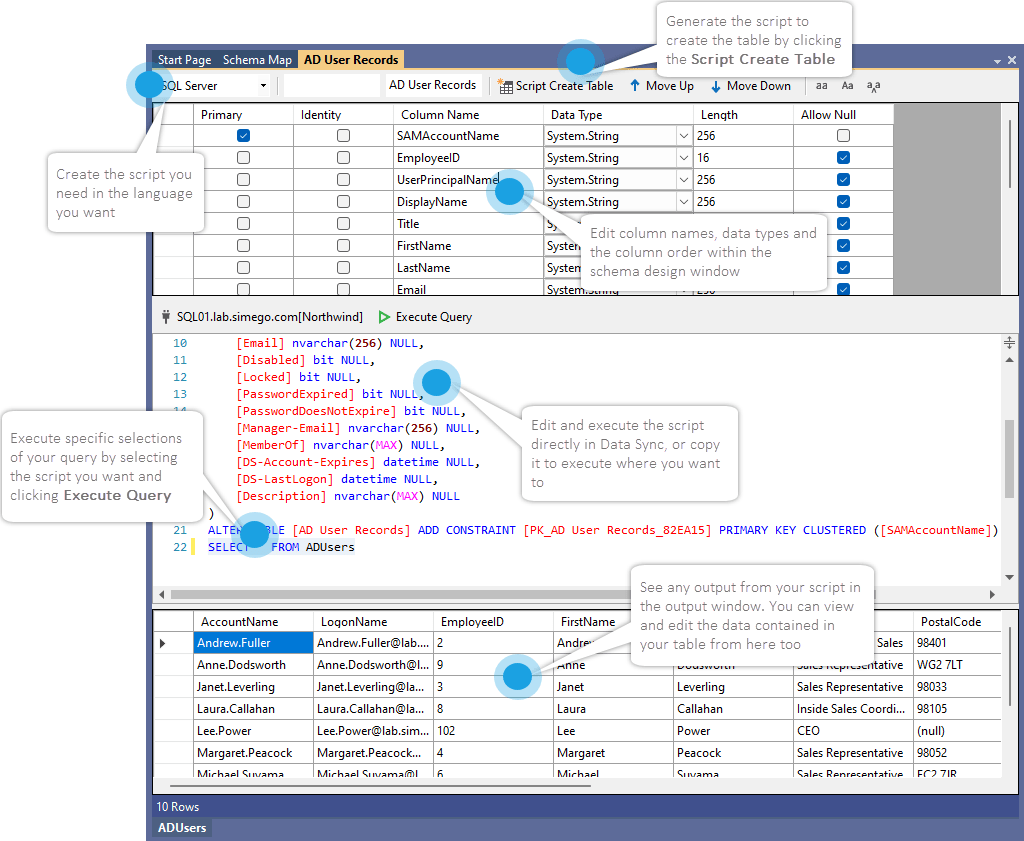Uncheck Allow Null for DisplayName
Screen dimensions: 1024x841
[844, 202]
